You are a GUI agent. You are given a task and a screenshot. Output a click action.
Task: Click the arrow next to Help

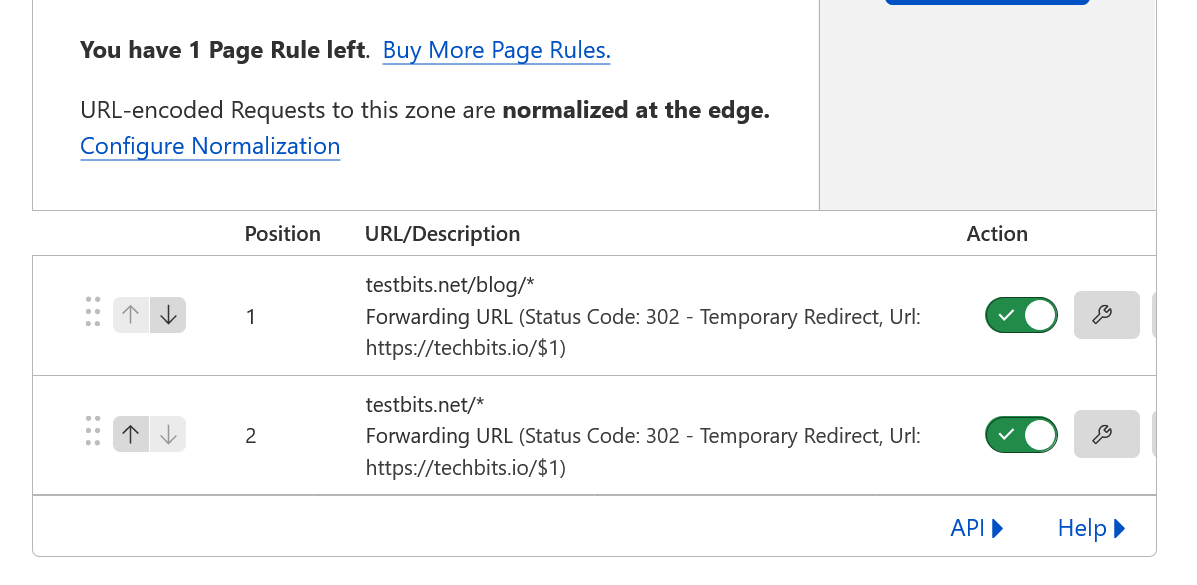coord(1119,527)
